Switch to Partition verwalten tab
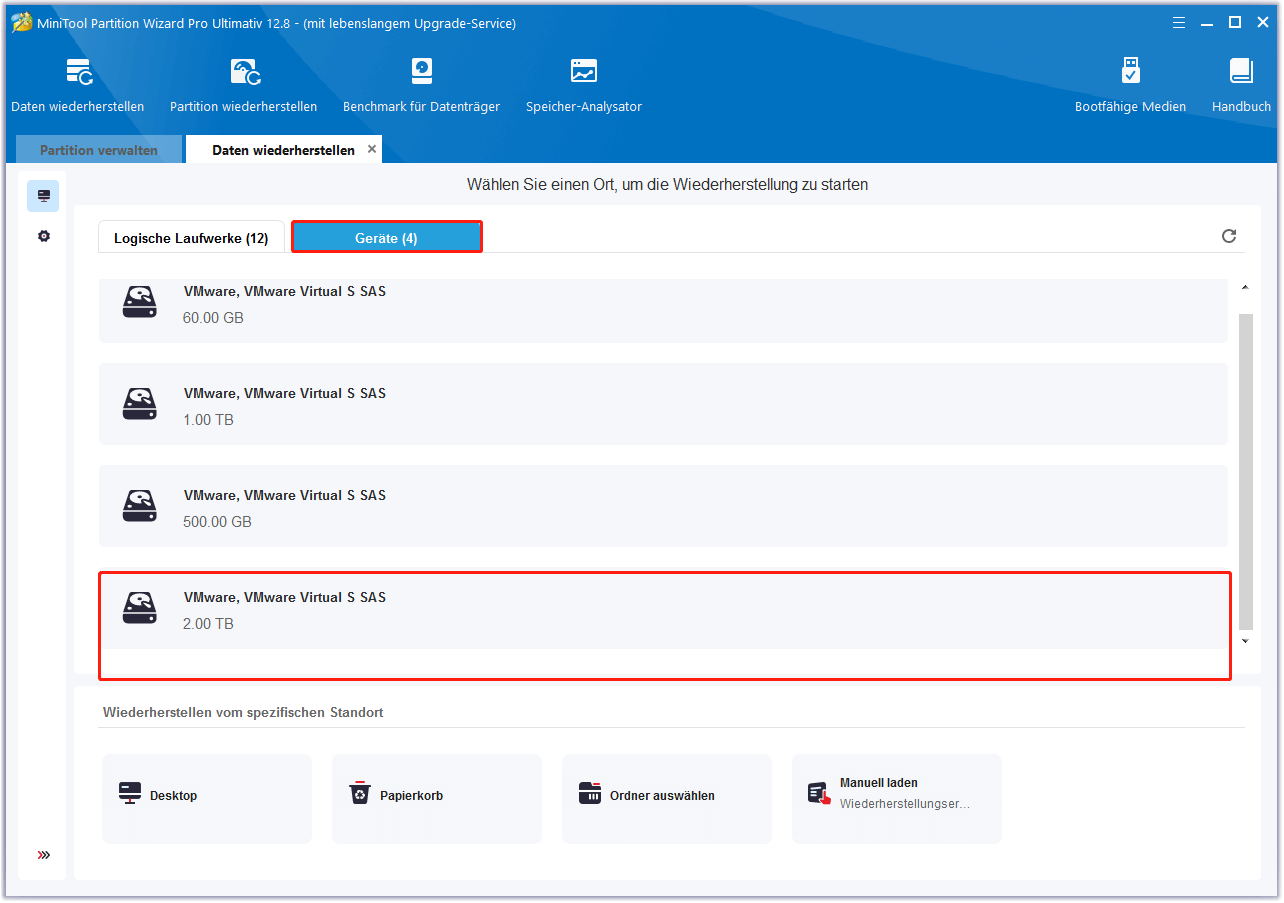 99,150
